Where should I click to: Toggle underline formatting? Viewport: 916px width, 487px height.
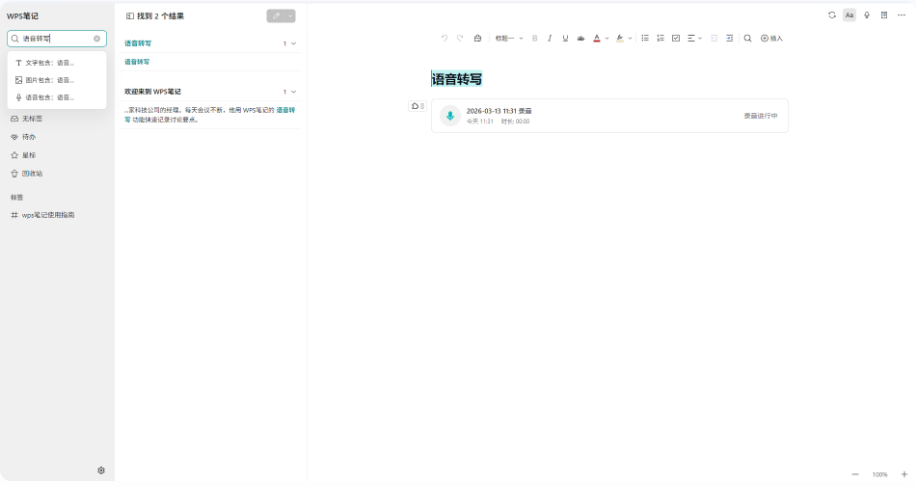(565, 38)
